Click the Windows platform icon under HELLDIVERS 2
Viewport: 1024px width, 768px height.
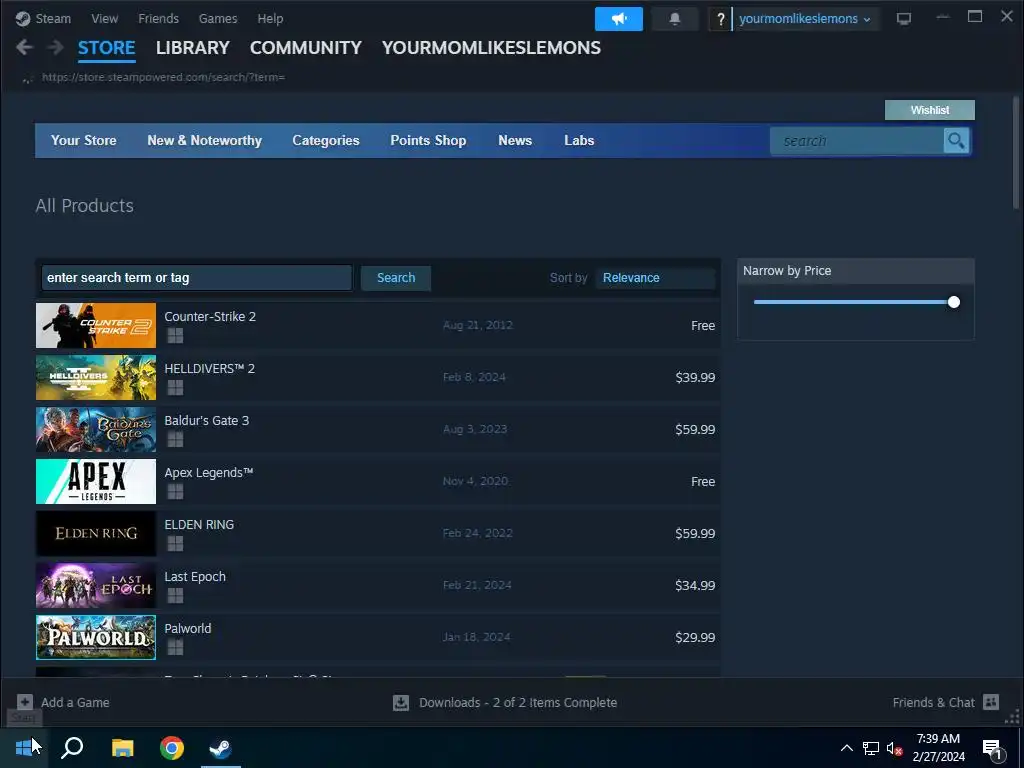tap(175, 388)
